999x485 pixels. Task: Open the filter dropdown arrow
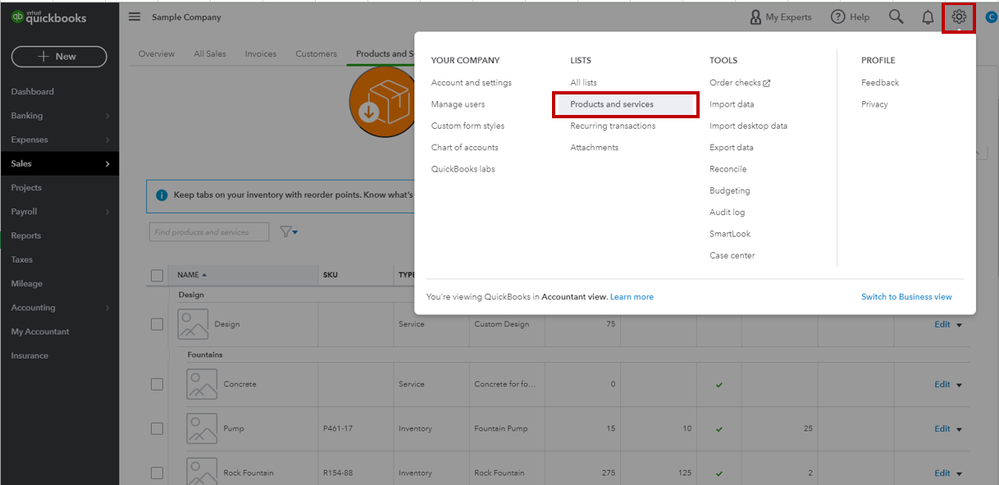[296, 233]
